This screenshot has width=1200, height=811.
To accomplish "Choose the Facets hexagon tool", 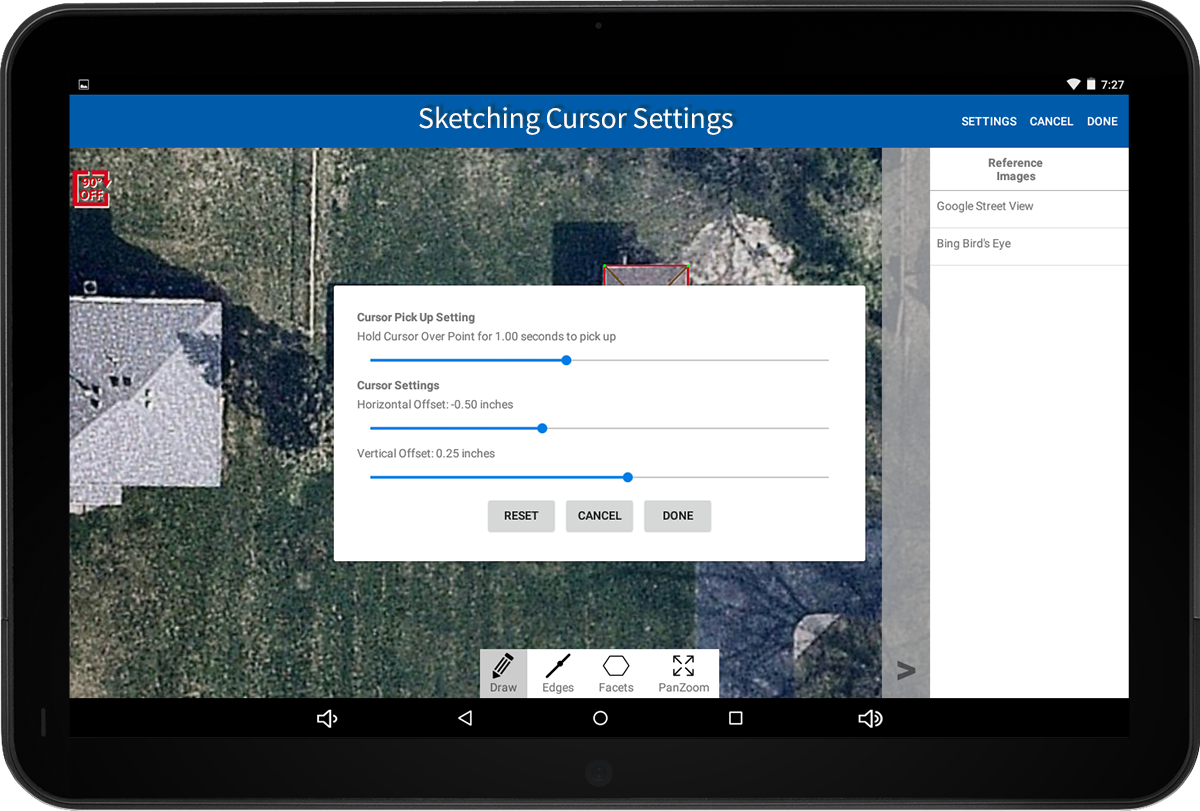I will pos(616,673).
